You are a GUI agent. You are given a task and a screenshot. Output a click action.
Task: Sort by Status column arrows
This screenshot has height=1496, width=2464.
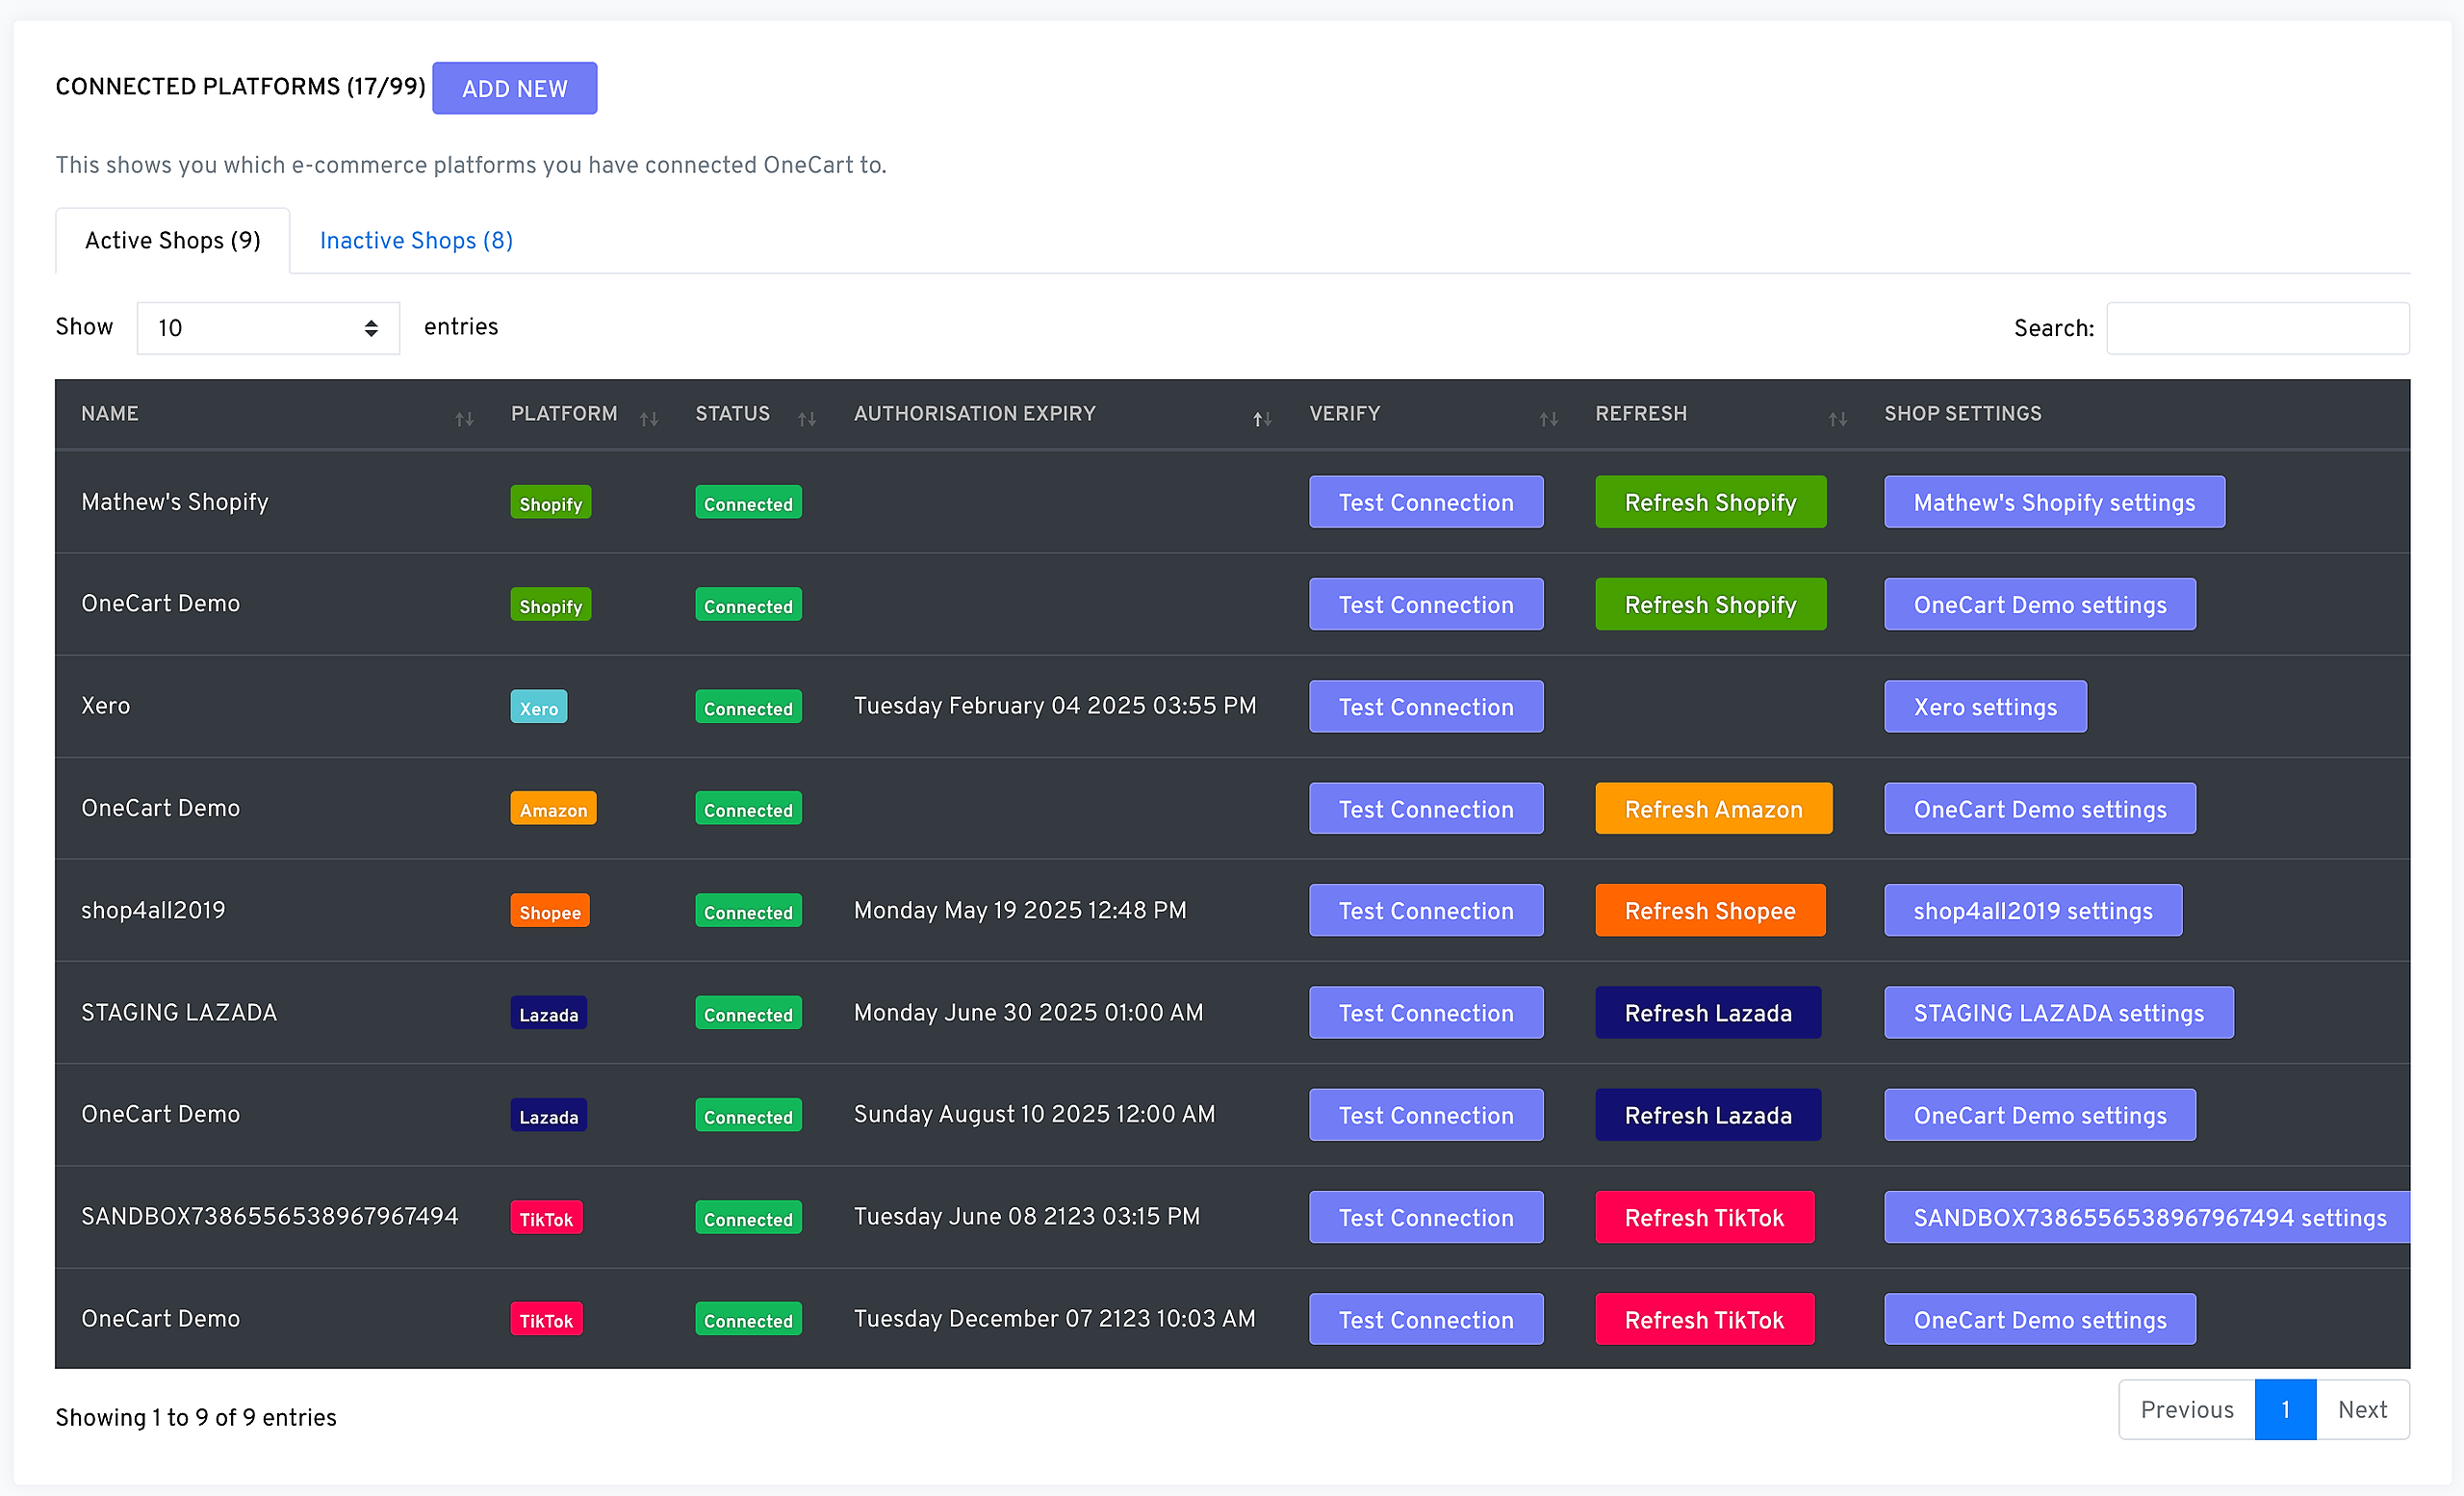coord(807,419)
